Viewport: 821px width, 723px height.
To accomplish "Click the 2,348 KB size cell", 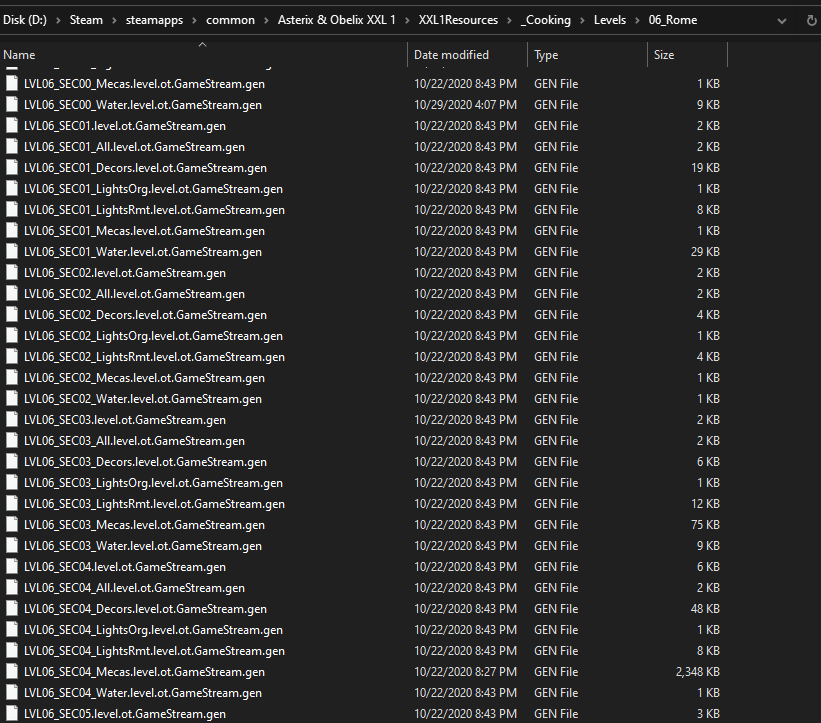I will (697, 672).
